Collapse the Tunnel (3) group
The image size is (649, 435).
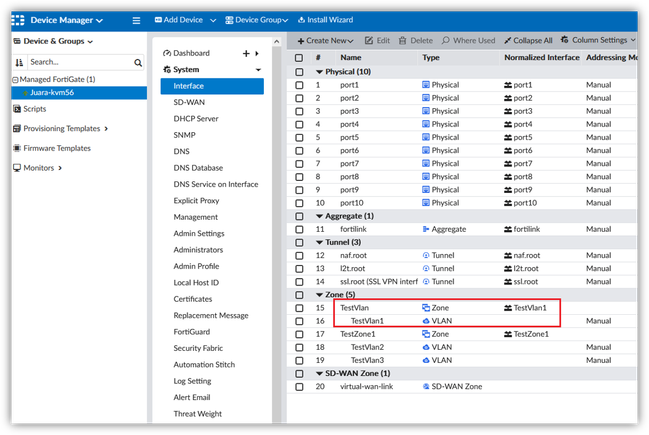click(x=319, y=242)
